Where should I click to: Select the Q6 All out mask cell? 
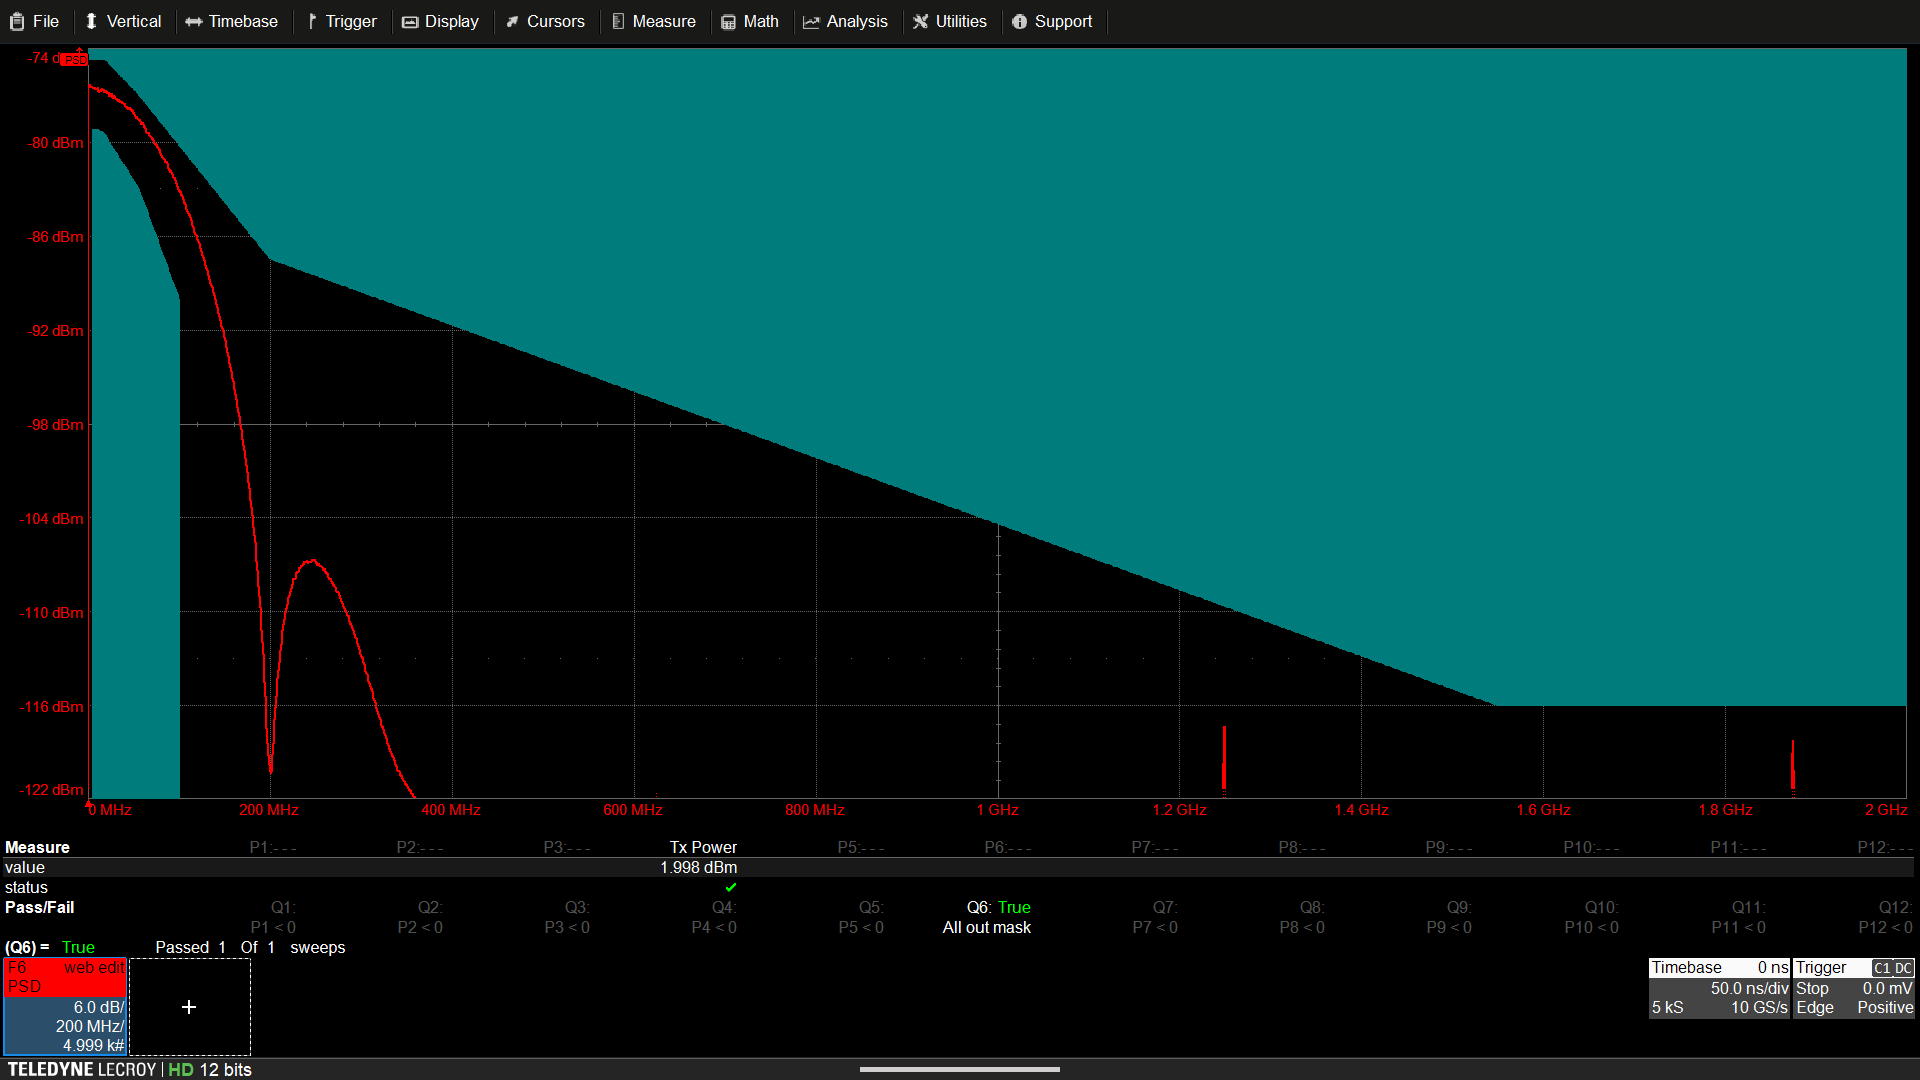pos(987,927)
